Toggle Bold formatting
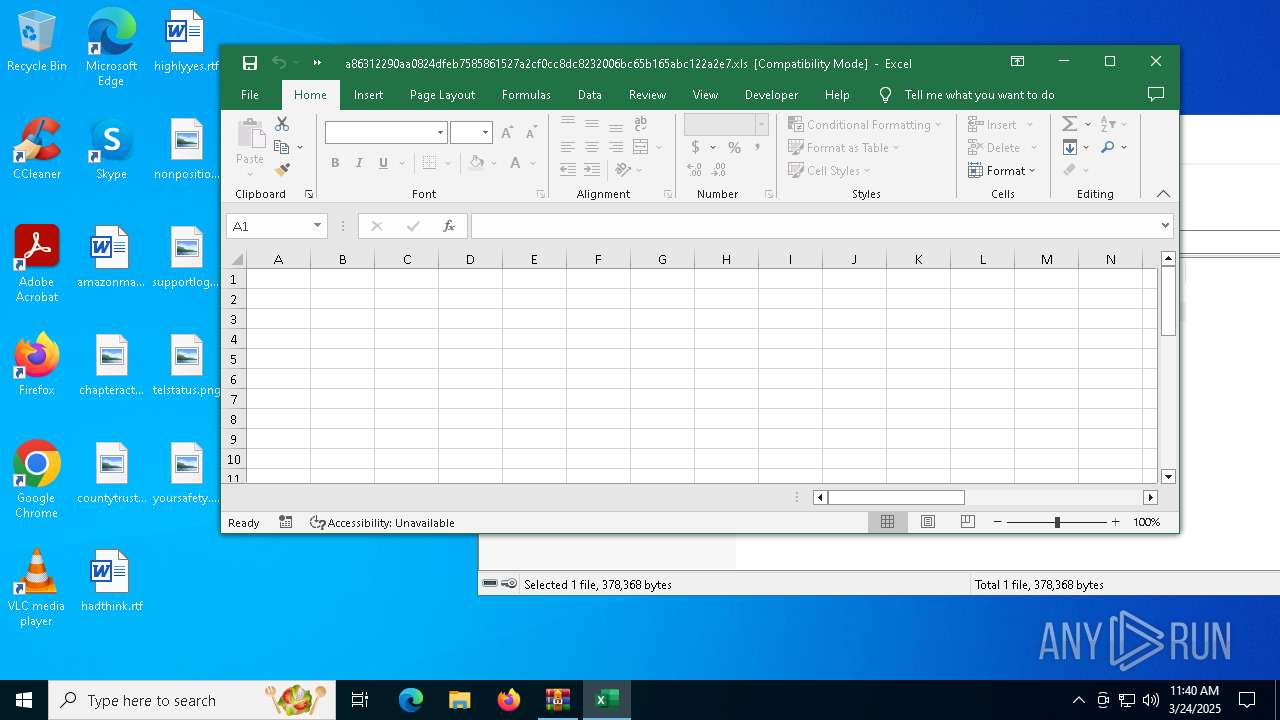 335,163
